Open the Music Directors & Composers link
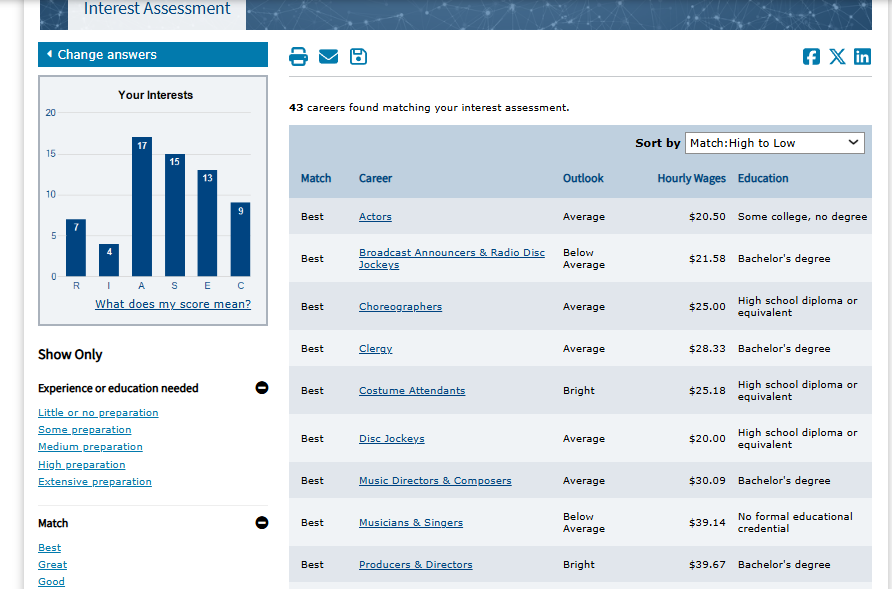 435,481
